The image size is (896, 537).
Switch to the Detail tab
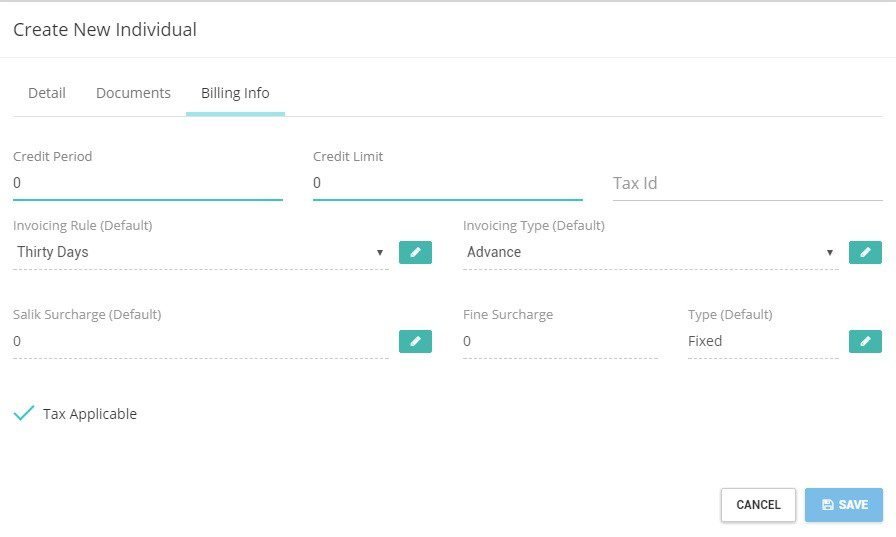point(47,93)
